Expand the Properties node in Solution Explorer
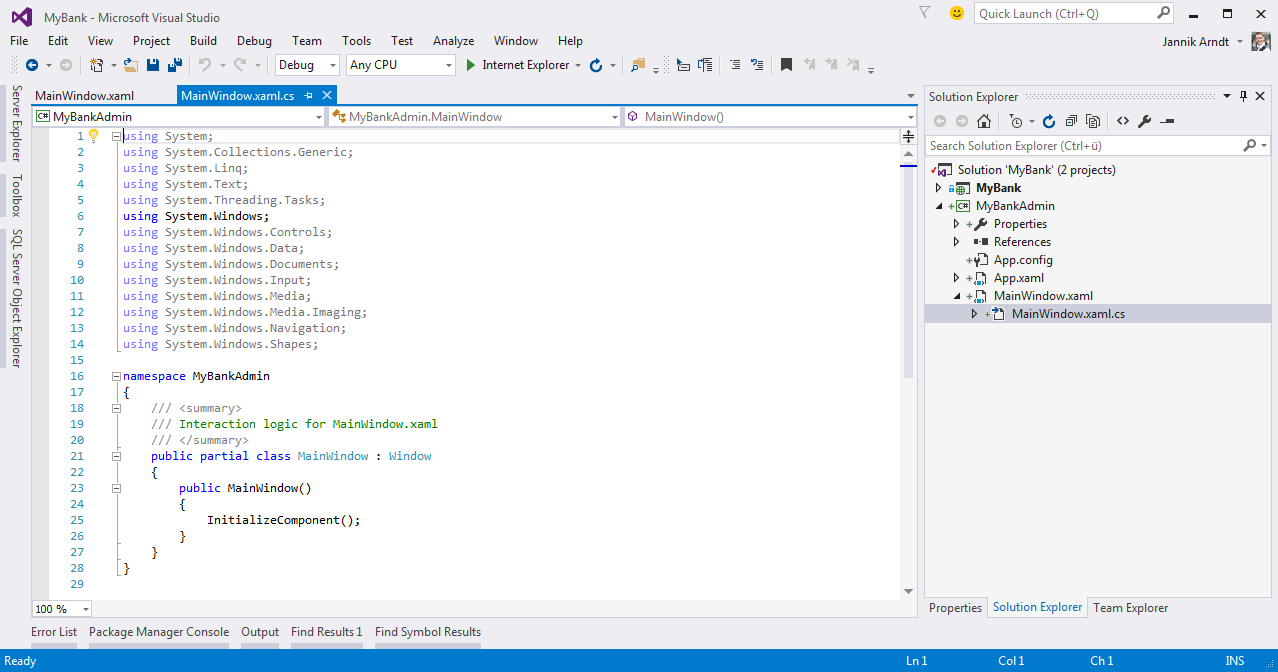Screen dimensions: 1278x672 (956, 224)
